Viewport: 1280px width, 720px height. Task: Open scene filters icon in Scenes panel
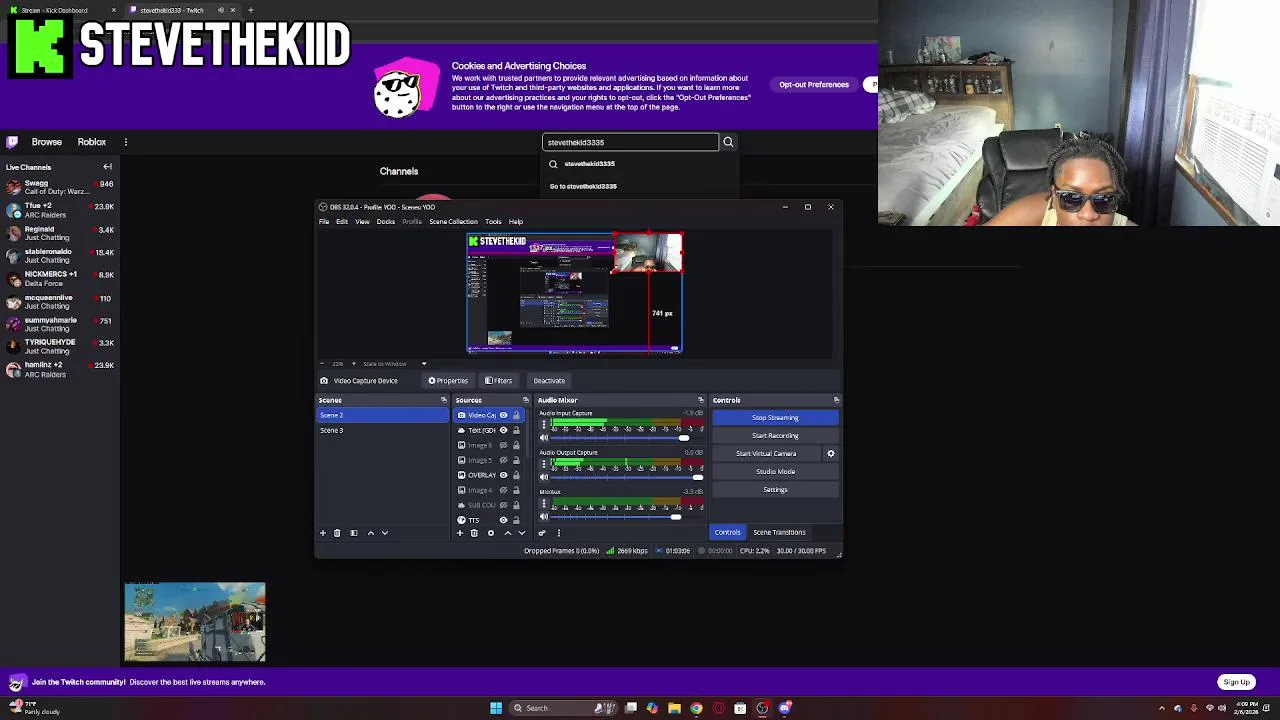click(353, 533)
